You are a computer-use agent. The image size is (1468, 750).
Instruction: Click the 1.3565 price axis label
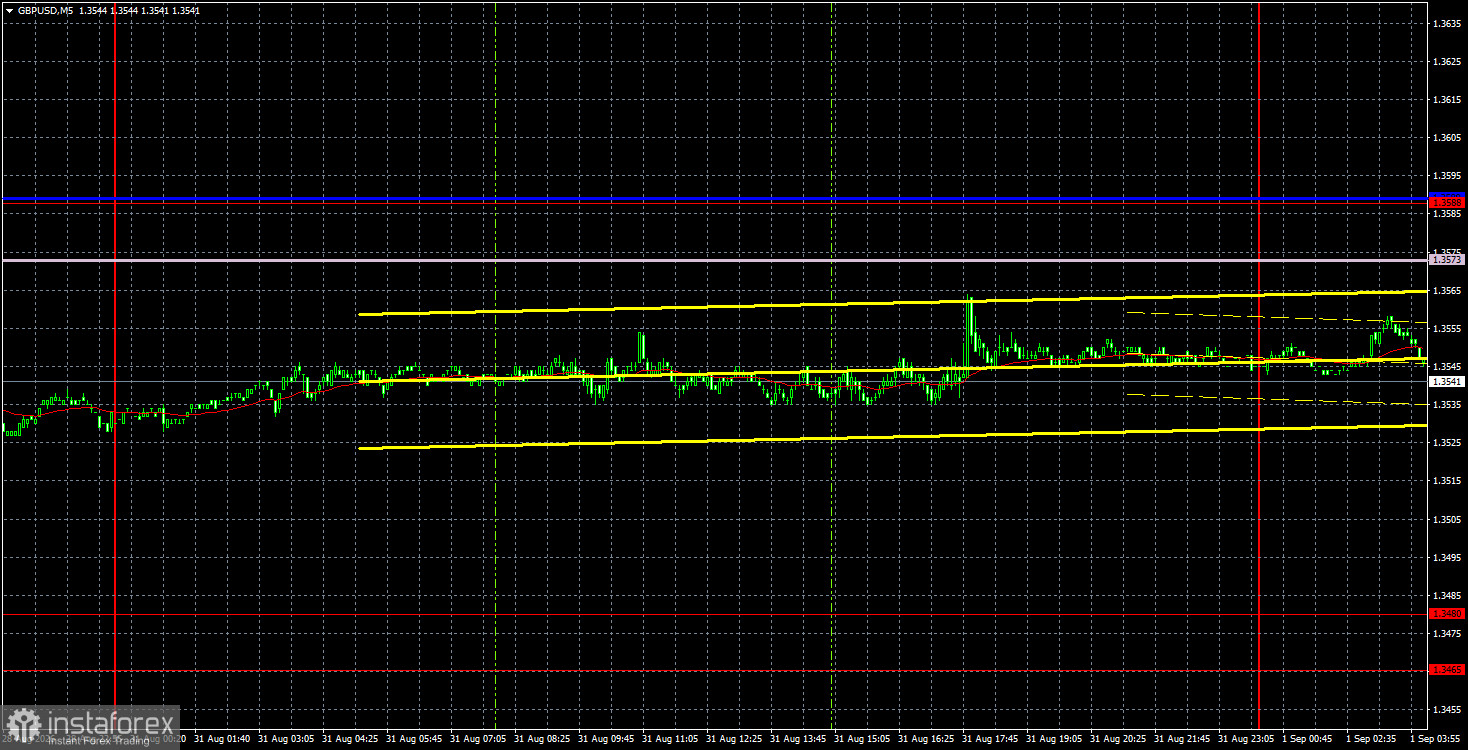[x=1447, y=291]
